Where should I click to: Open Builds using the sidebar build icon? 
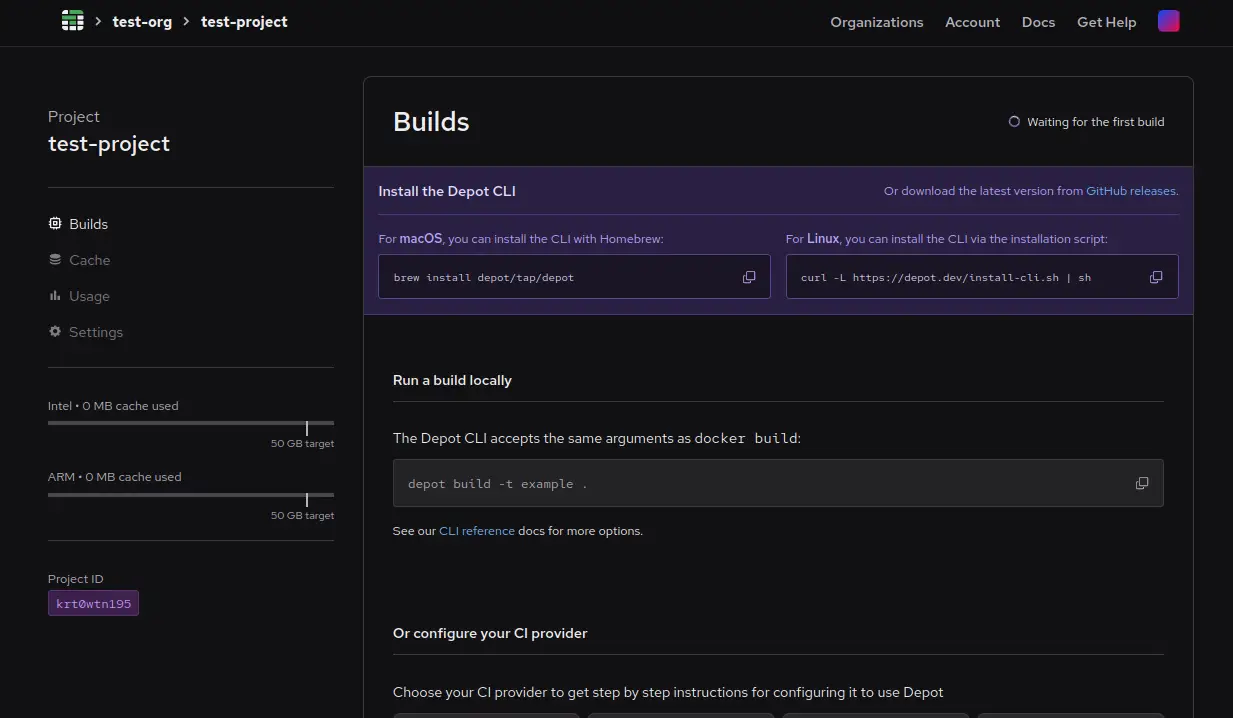pos(55,223)
